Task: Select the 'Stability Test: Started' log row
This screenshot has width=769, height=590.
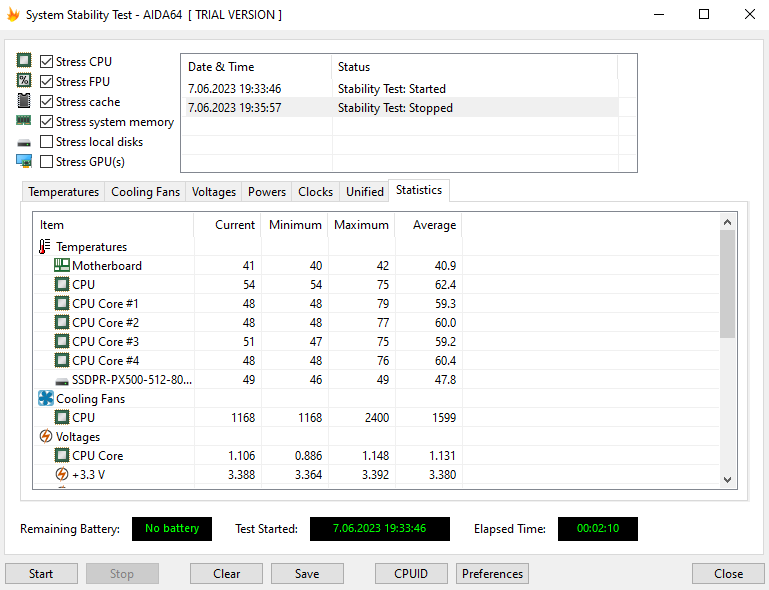Action: [x=400, y=89]
